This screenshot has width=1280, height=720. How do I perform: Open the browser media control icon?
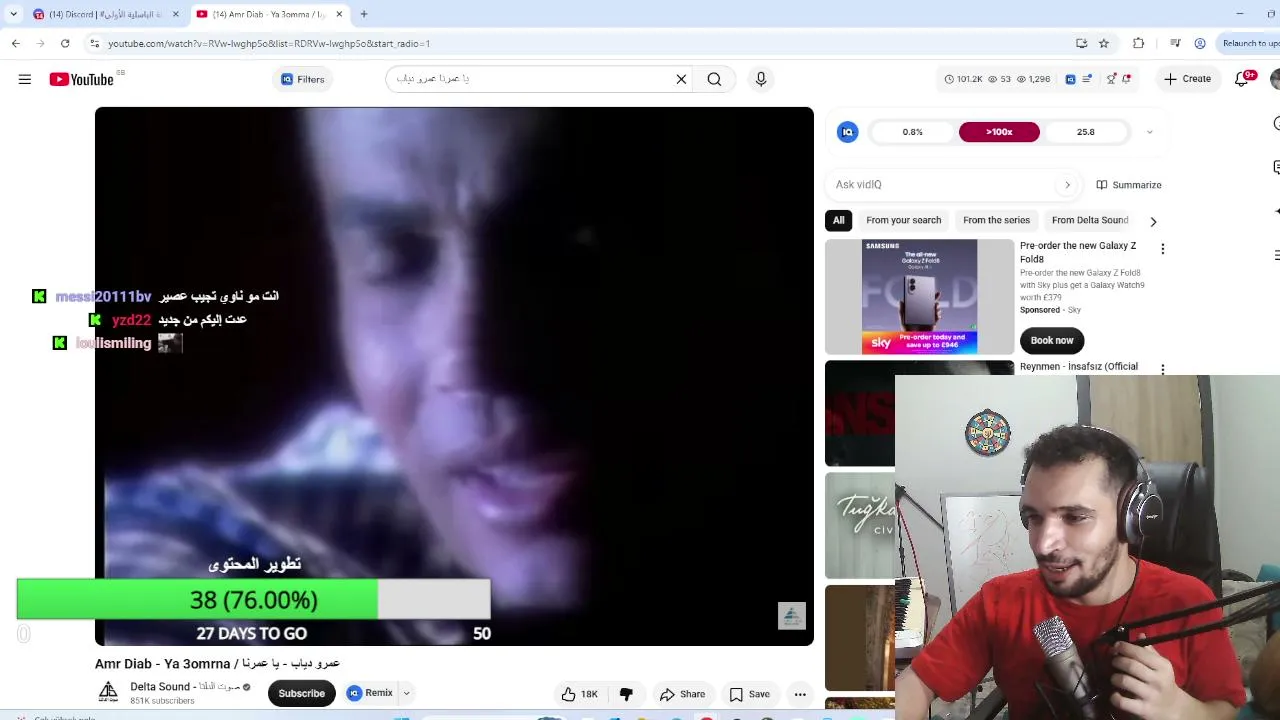point(1175,43)
